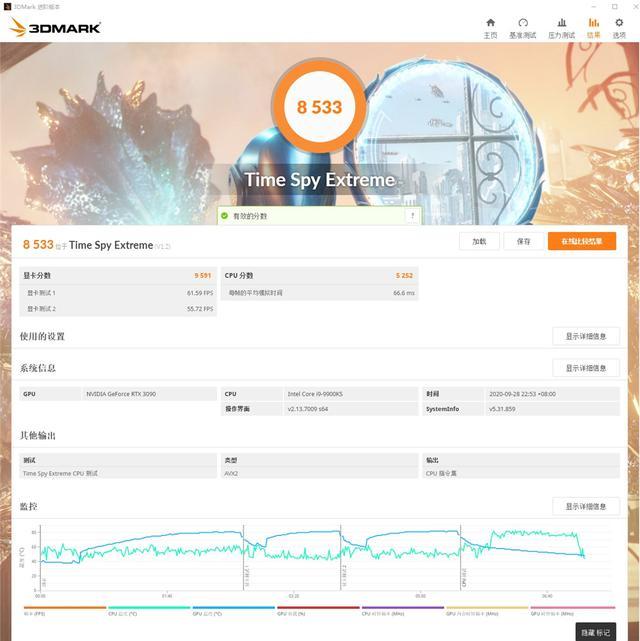Image resolution: width=640 pixels, height=641 pixels.
Task: Select the 2020-09-28 22:53 timestamp
Action: pyautogui.click(x=522, y=394)
